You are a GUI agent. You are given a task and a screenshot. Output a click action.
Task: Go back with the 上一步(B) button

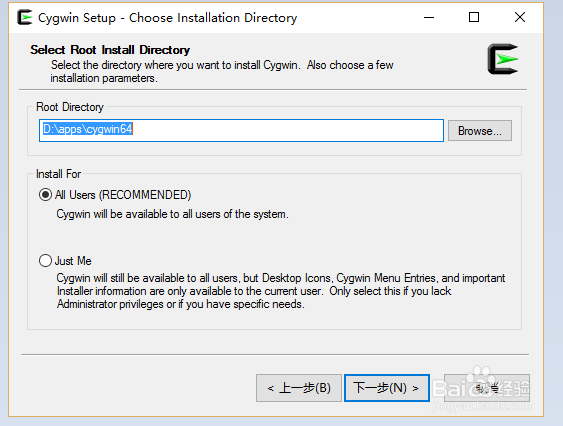click(299, 388)
